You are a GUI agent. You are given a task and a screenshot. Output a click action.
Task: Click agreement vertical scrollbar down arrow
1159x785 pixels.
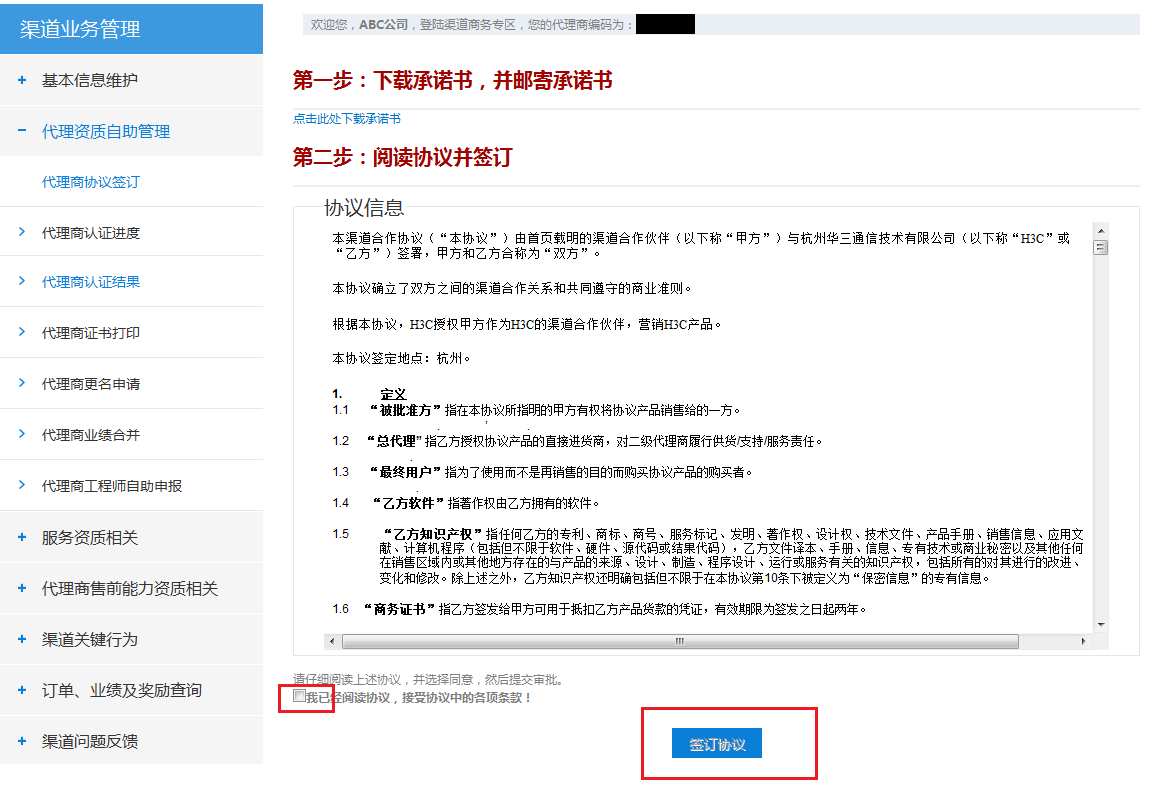pos(1101,624)
